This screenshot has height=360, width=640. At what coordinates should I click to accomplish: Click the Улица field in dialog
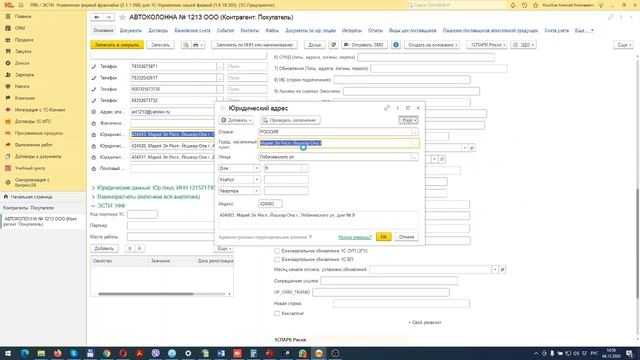[x=335, y=157]
